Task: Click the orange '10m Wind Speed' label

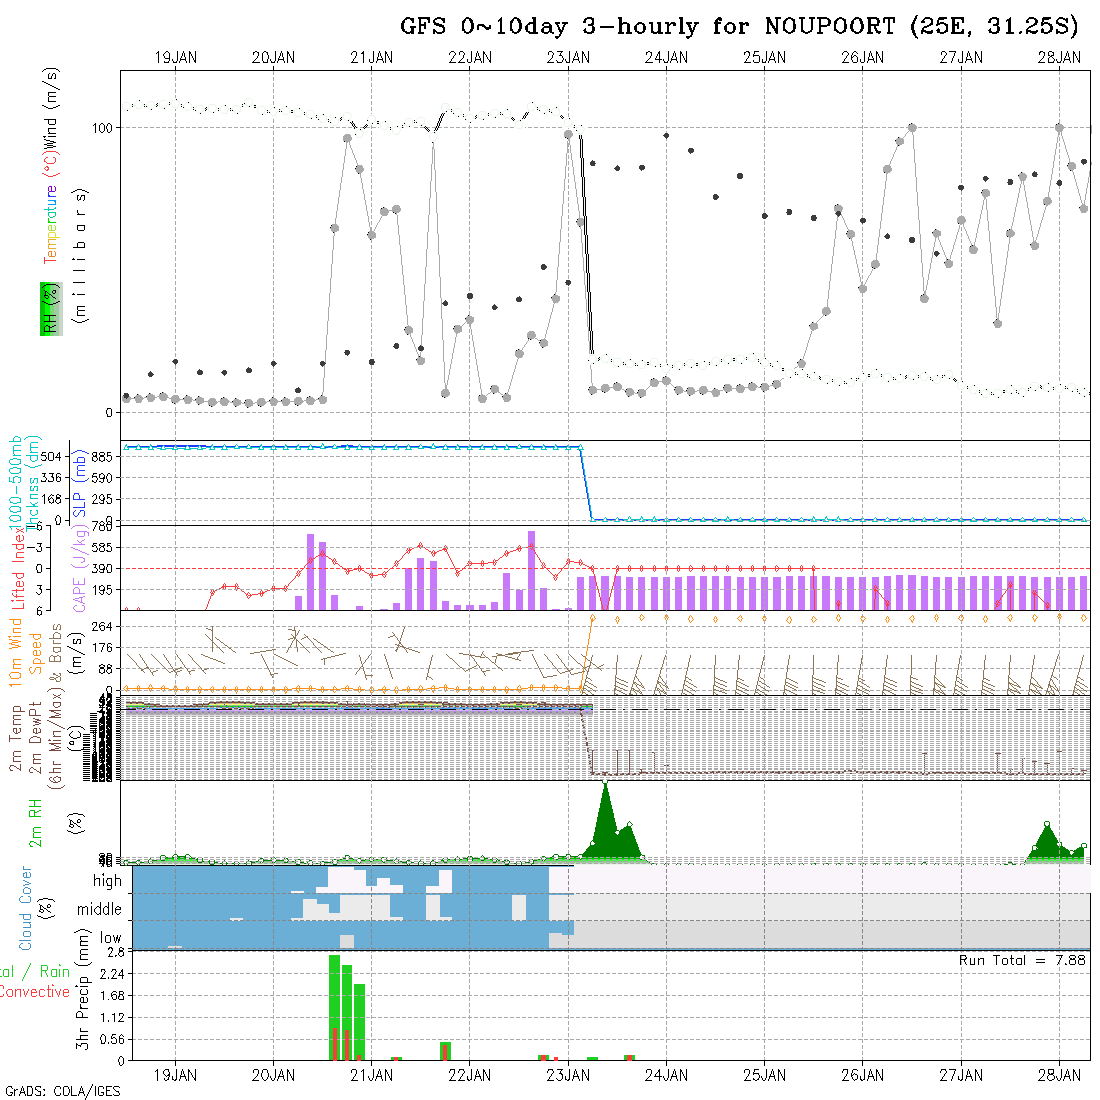Action: [x=25, y=652]
